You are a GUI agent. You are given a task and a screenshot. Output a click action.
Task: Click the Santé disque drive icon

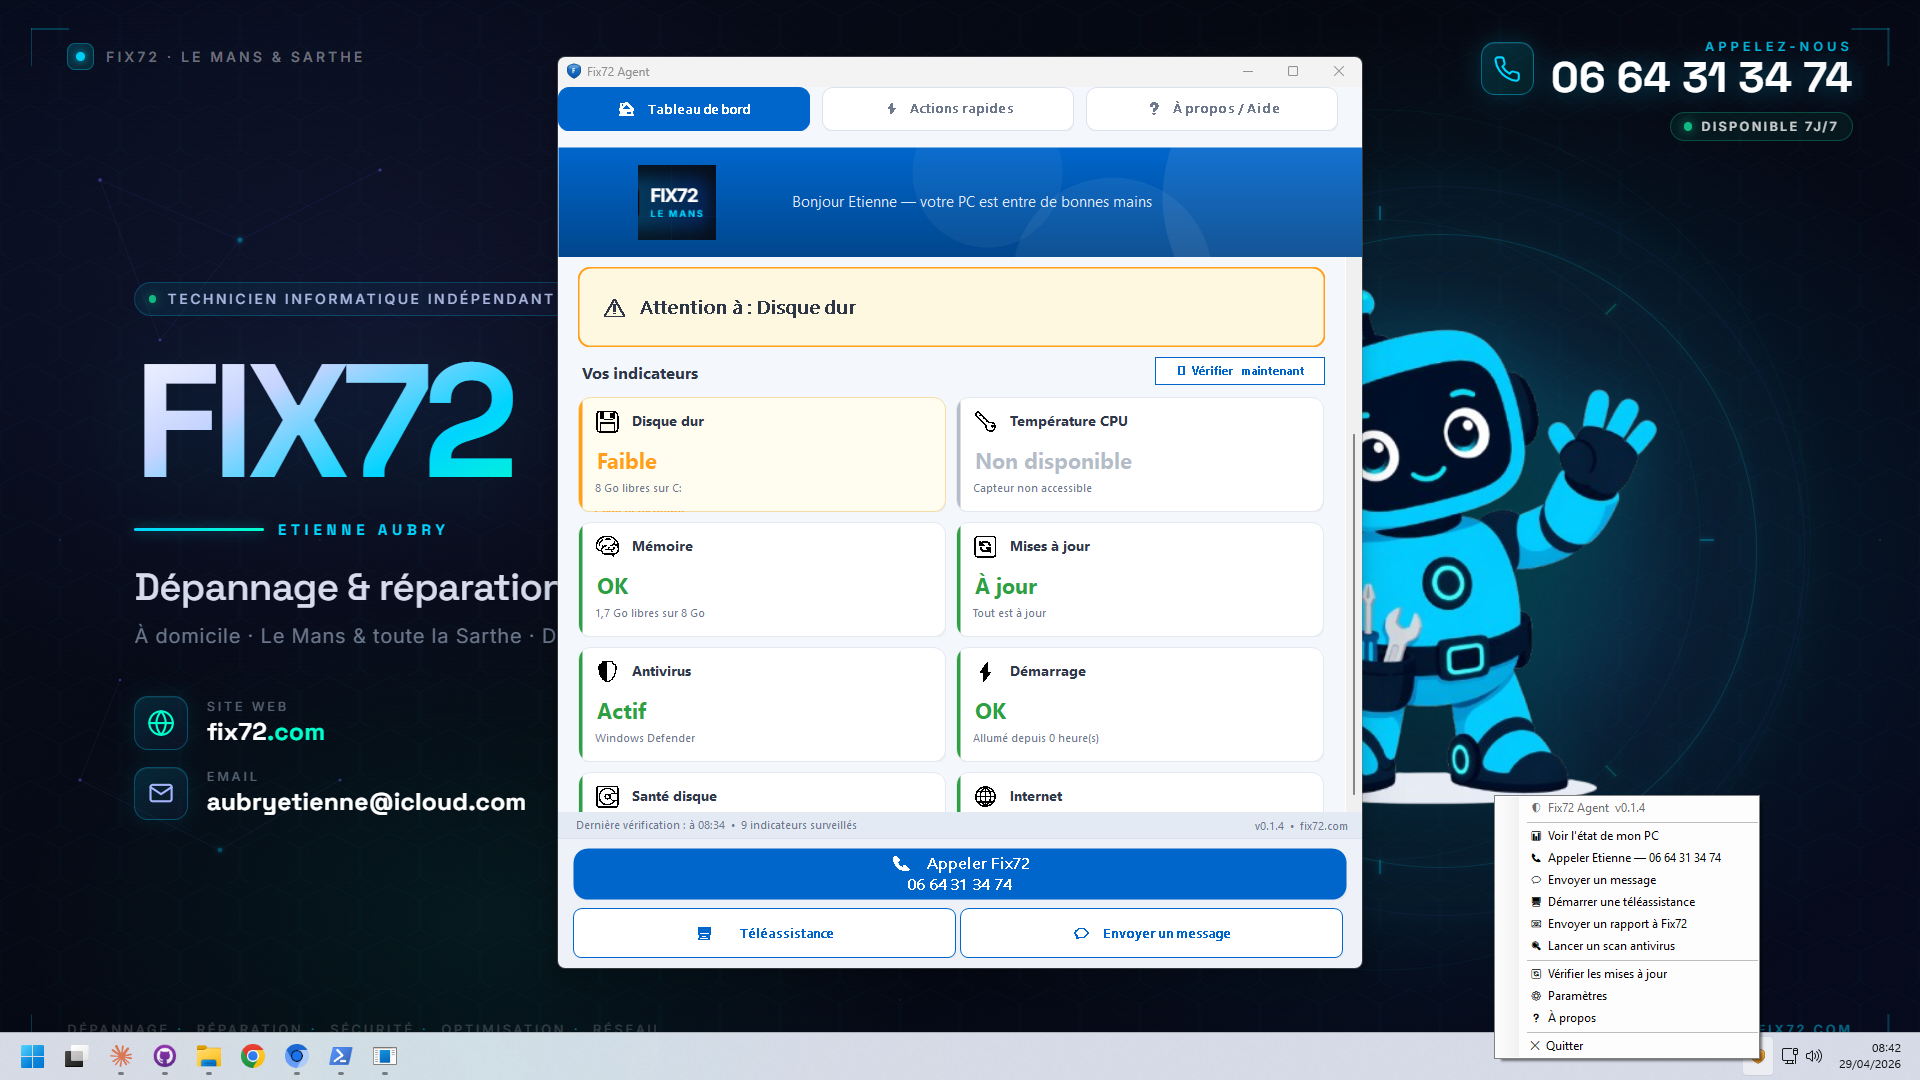tap(607, 796)
